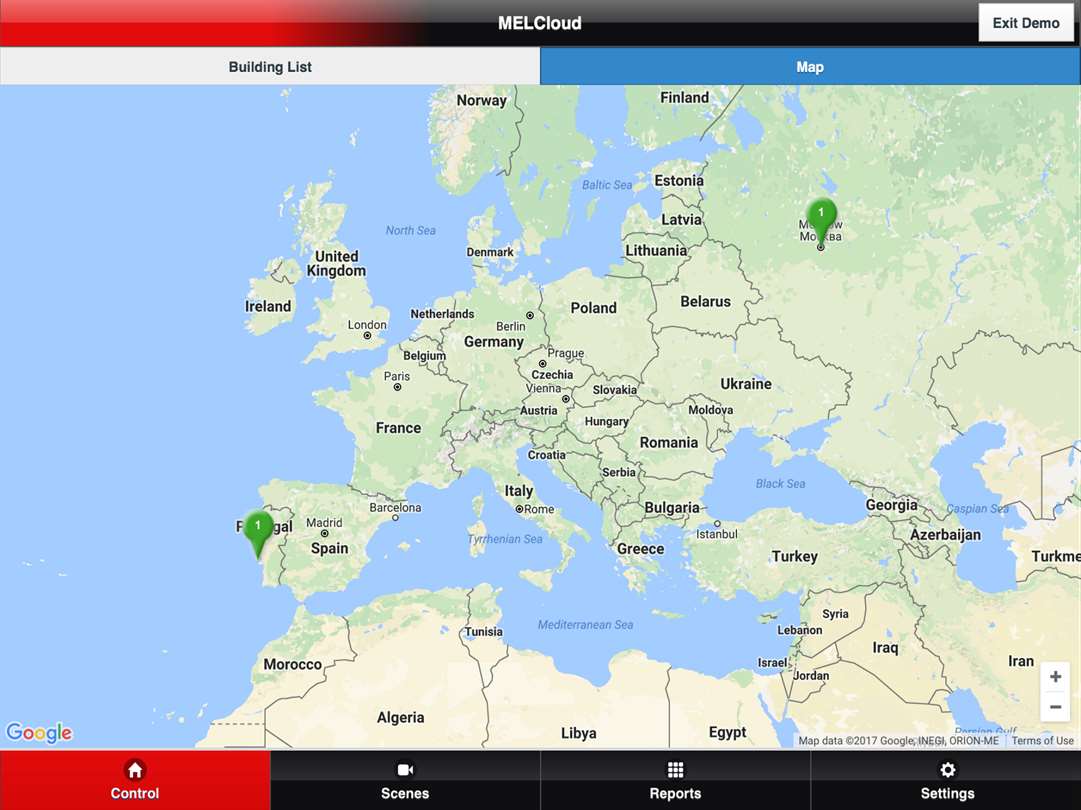Click the Tunisia country label
Screen dimensions: 1081x810
(484, 631)
